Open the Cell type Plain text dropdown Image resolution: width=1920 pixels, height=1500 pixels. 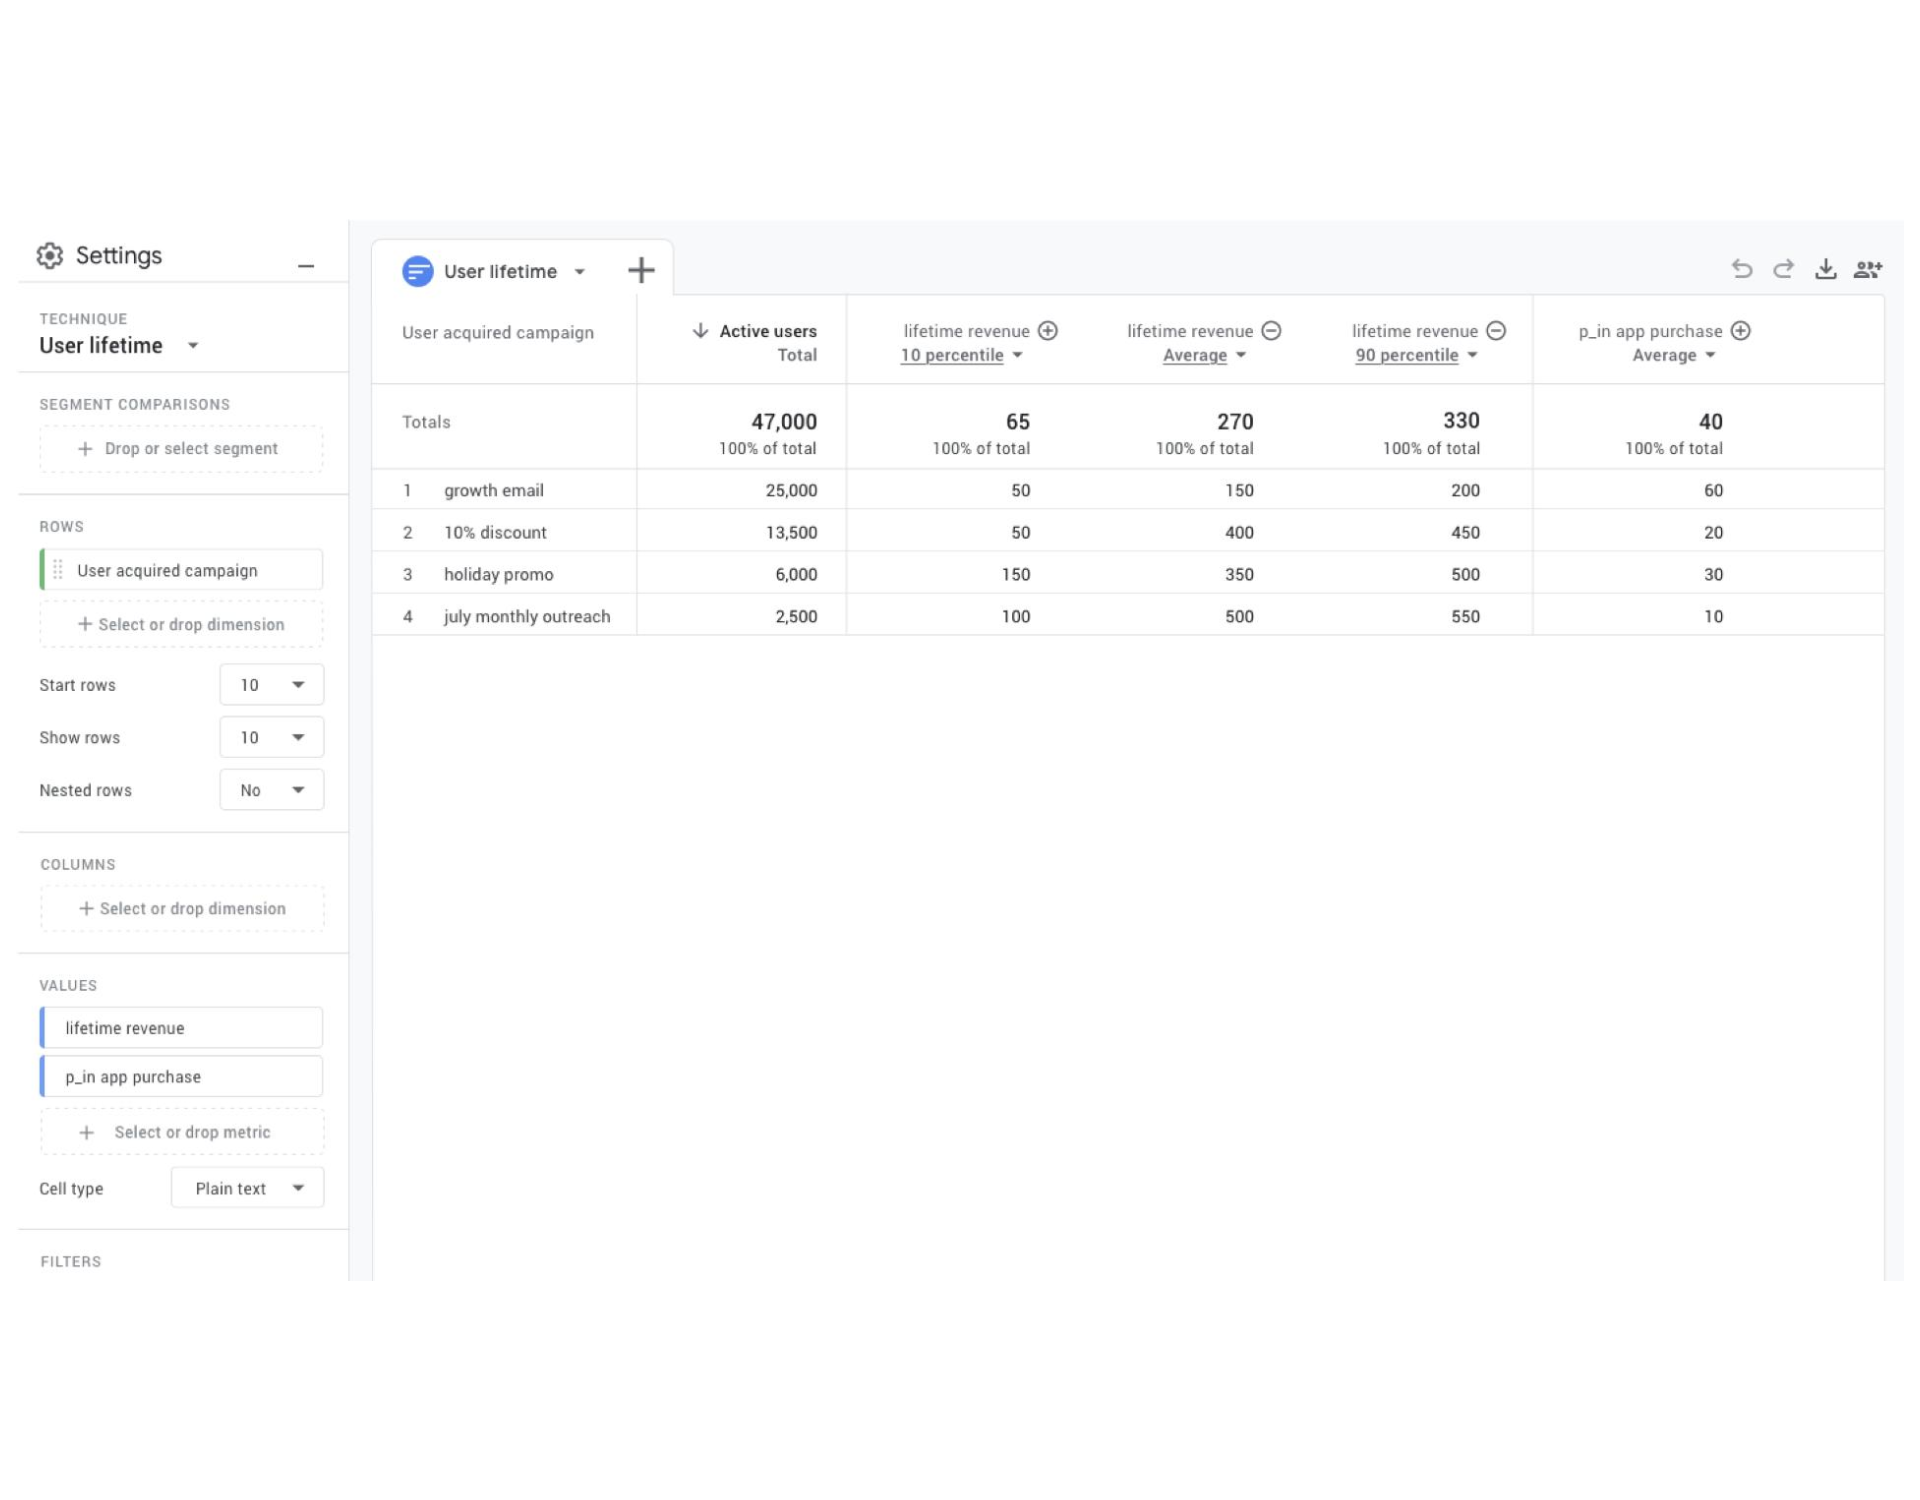pyautogui.click(x=247, y=1188)
